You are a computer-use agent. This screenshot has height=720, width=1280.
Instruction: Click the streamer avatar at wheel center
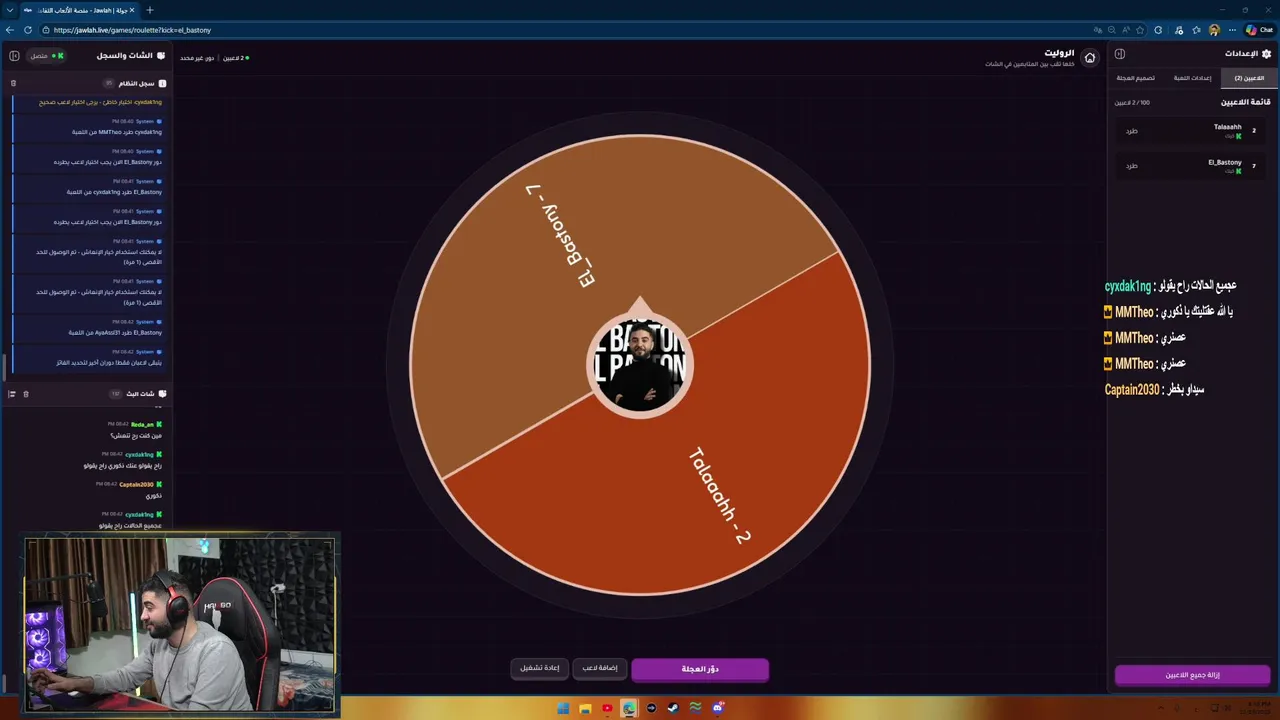(640, 365)
